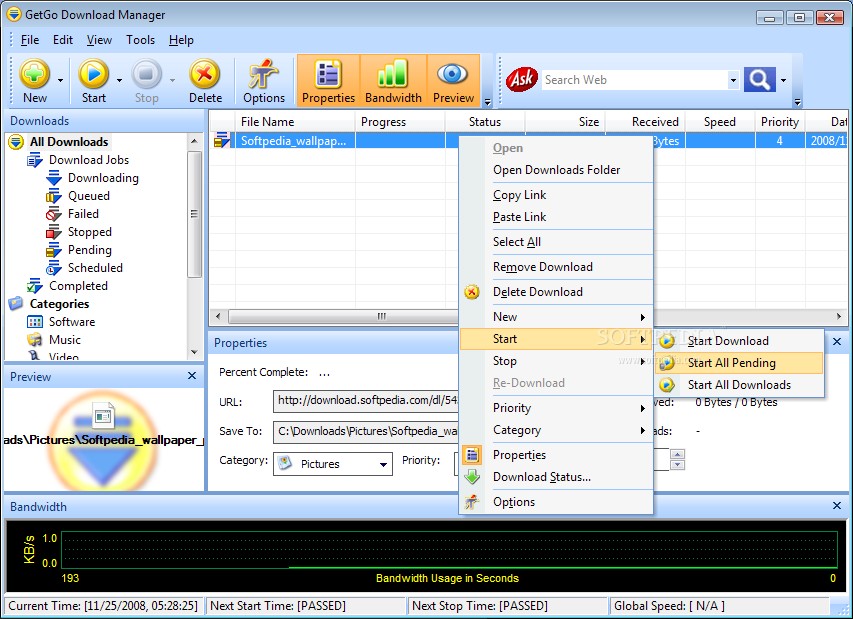Open the Search Web history dropdown
This screenshot has width=853, height=619.
[733, 81]
